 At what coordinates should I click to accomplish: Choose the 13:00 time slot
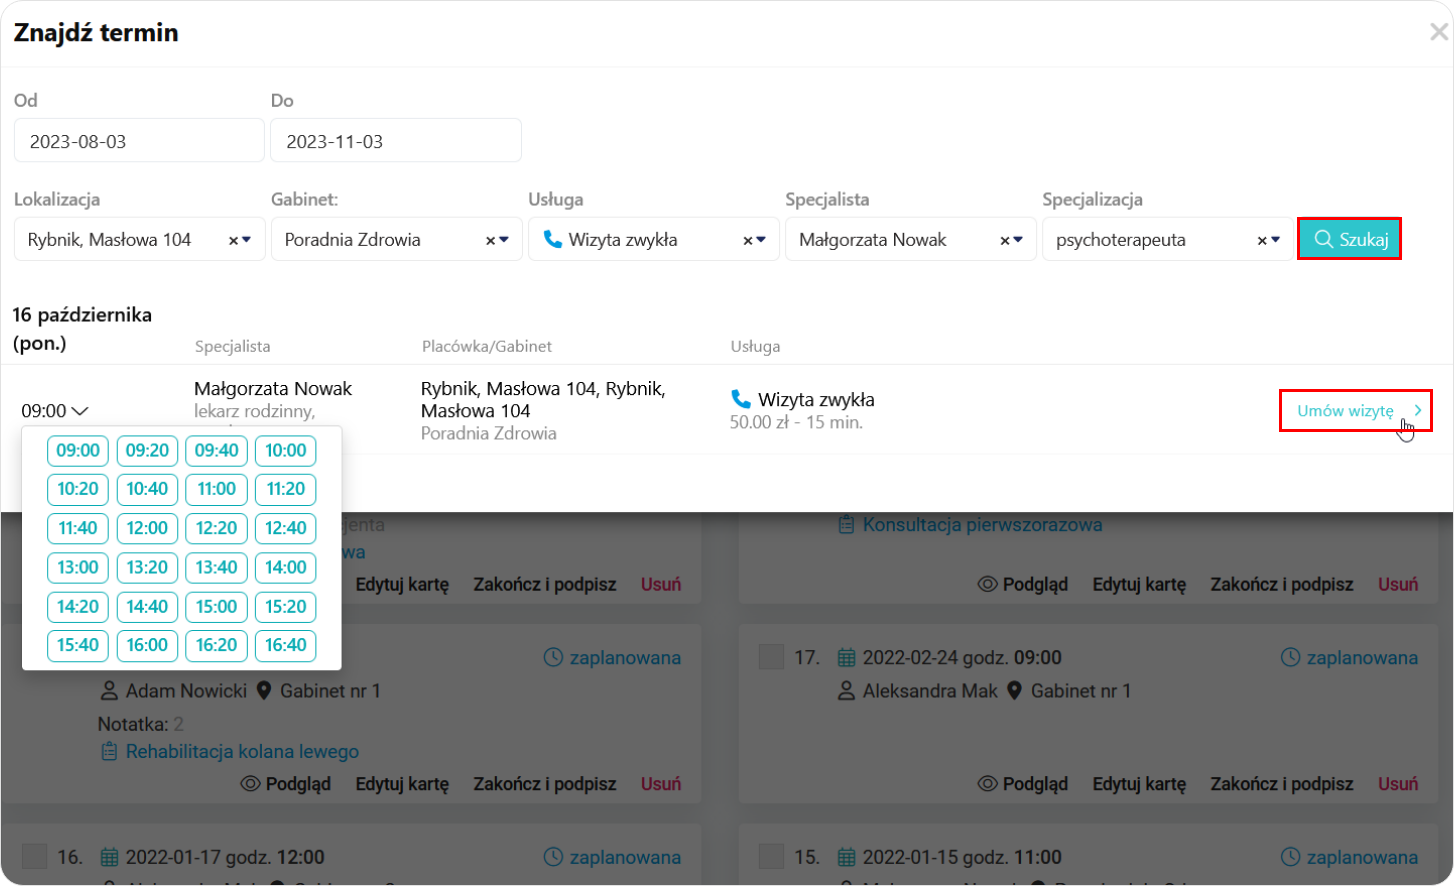point(78,567)
